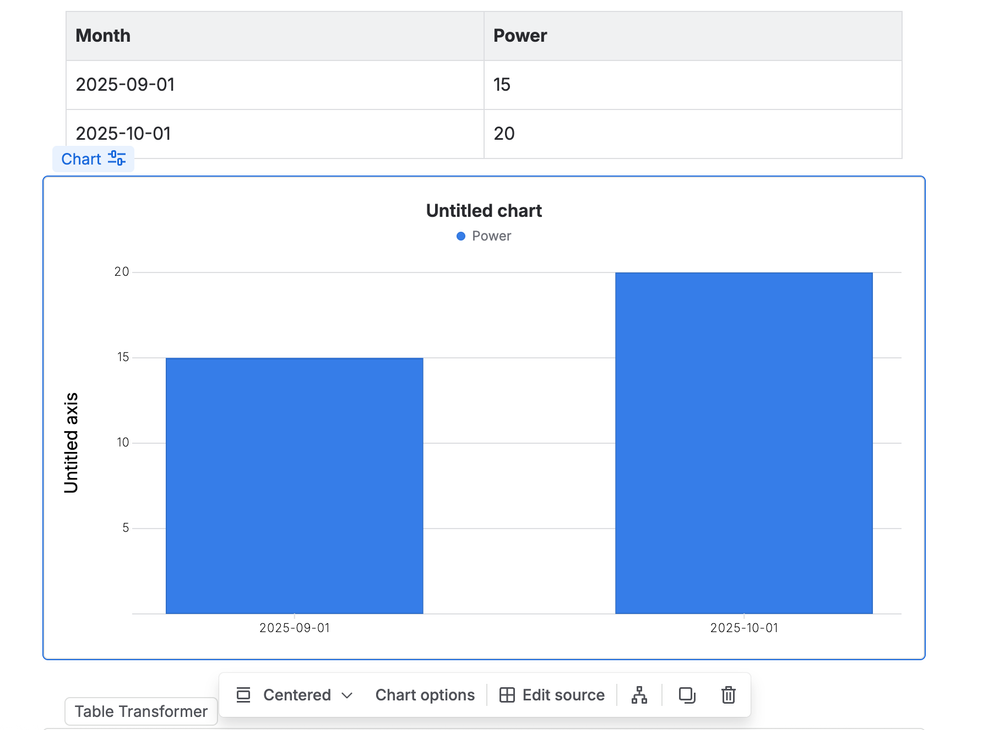Click the hierarchy structure icon in toolbar
This screenshot has height=730, width=999.
pos(639,695)
